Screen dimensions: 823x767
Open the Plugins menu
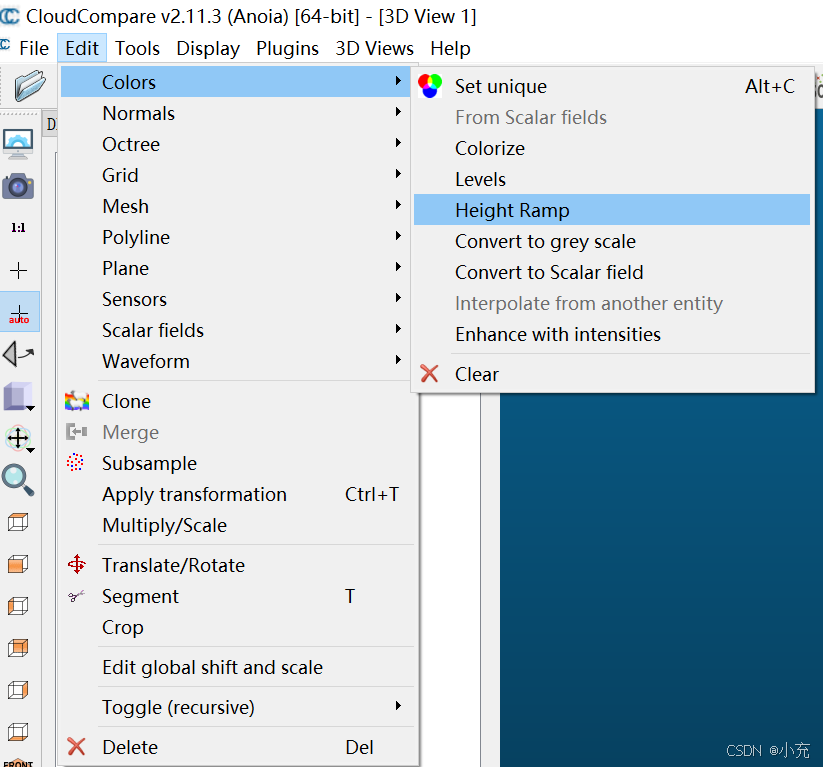coord(288,48)
